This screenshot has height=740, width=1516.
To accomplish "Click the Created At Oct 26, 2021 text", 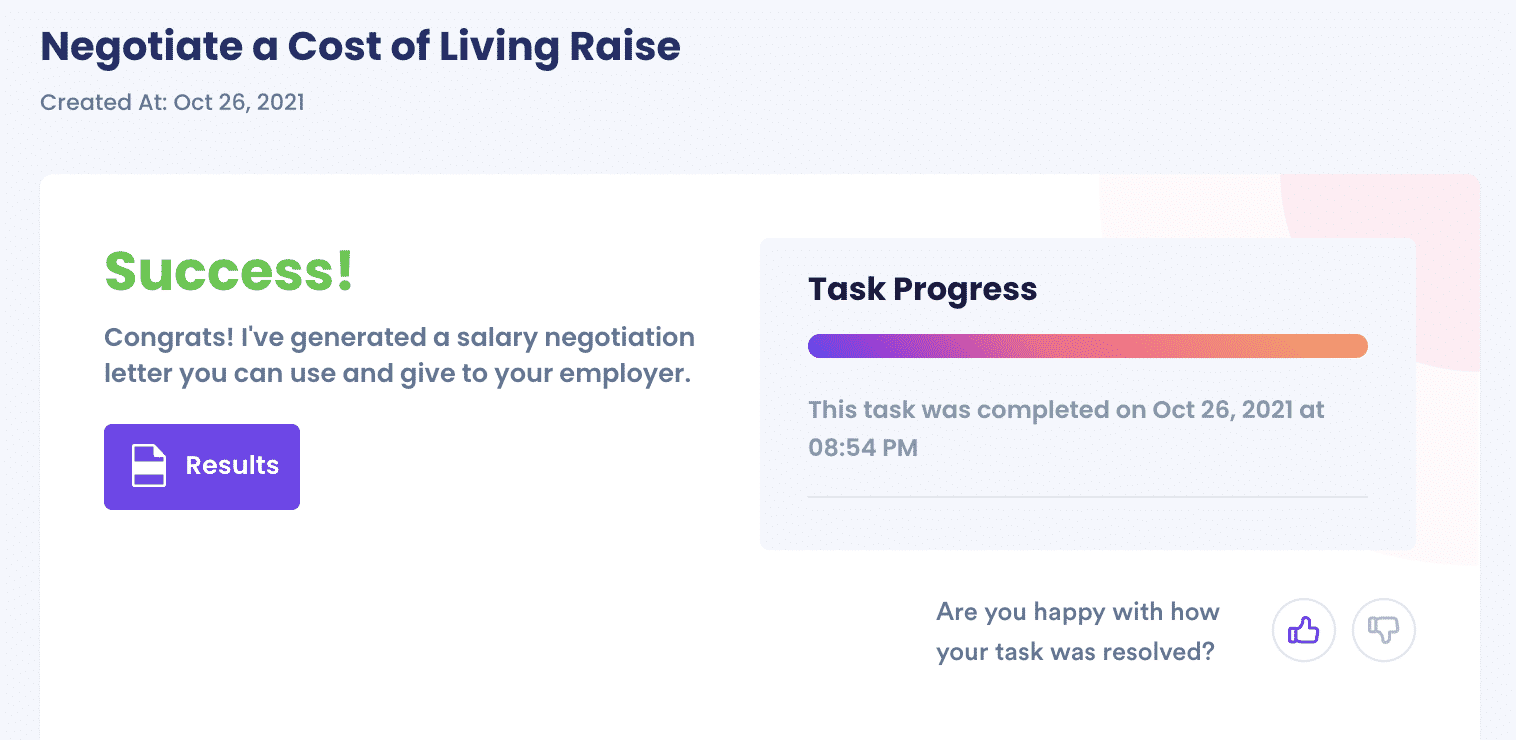I will [172, 102].
